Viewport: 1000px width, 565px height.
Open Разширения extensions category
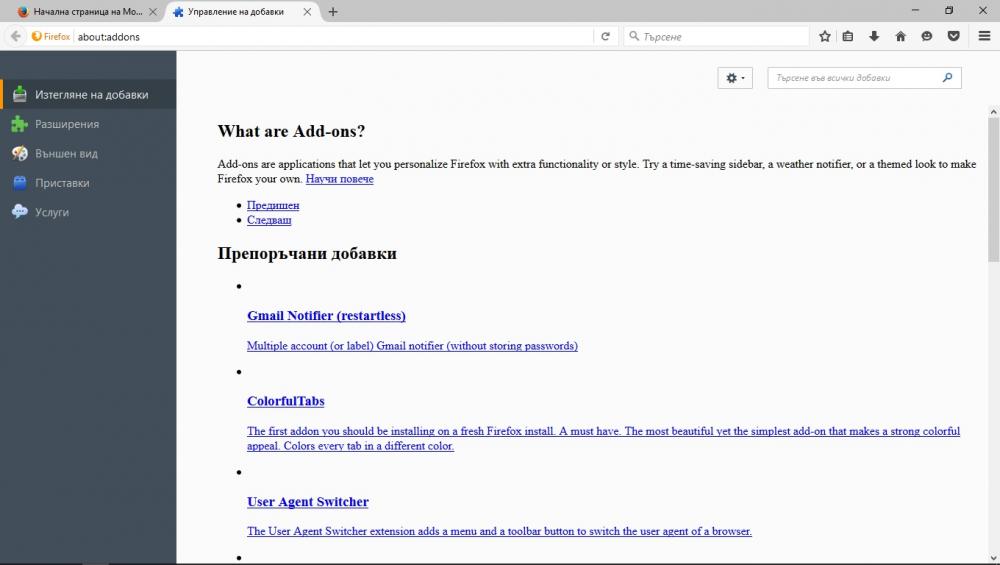[x=88, y=124]
